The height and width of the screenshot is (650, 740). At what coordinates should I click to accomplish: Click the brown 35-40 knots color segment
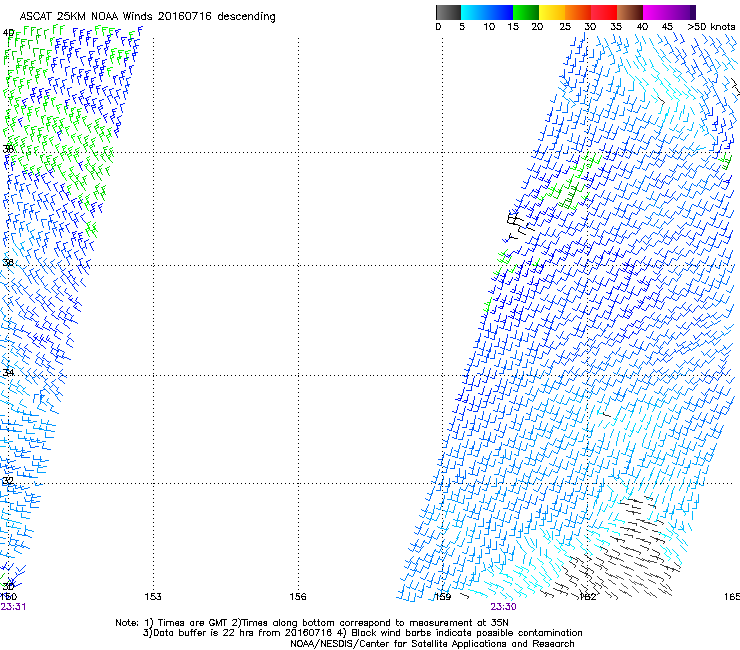630,12
